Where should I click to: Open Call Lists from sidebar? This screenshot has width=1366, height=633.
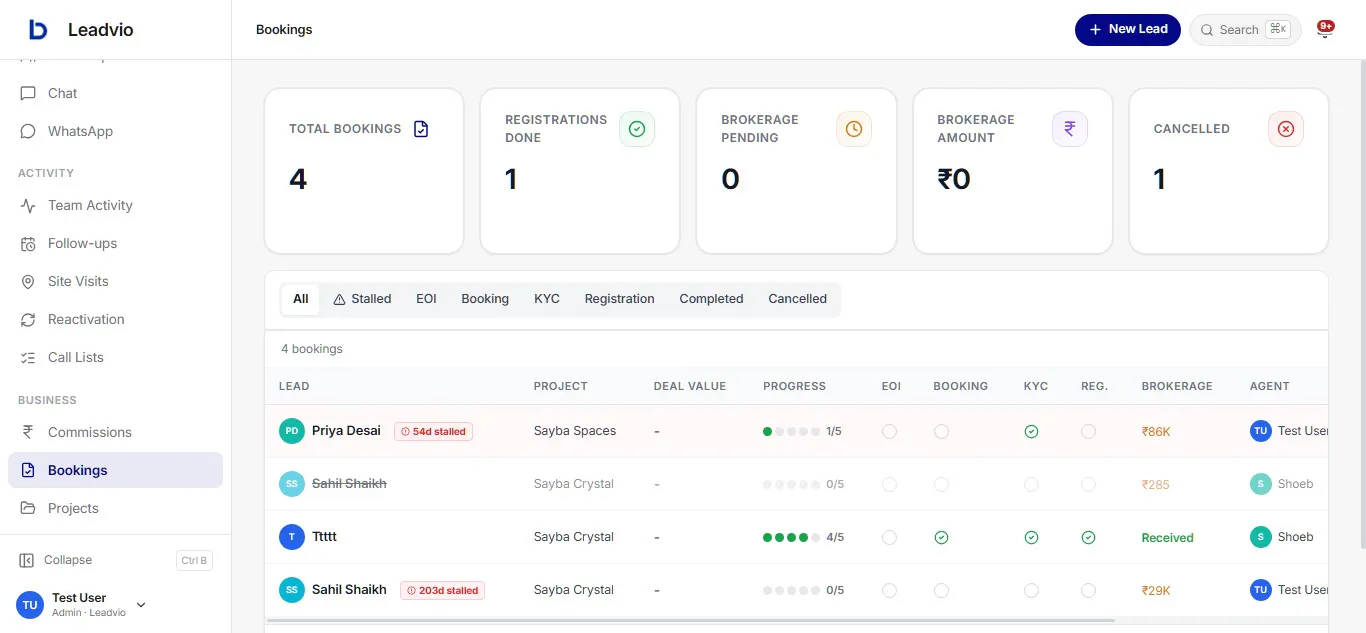click(x=115, y=357)
